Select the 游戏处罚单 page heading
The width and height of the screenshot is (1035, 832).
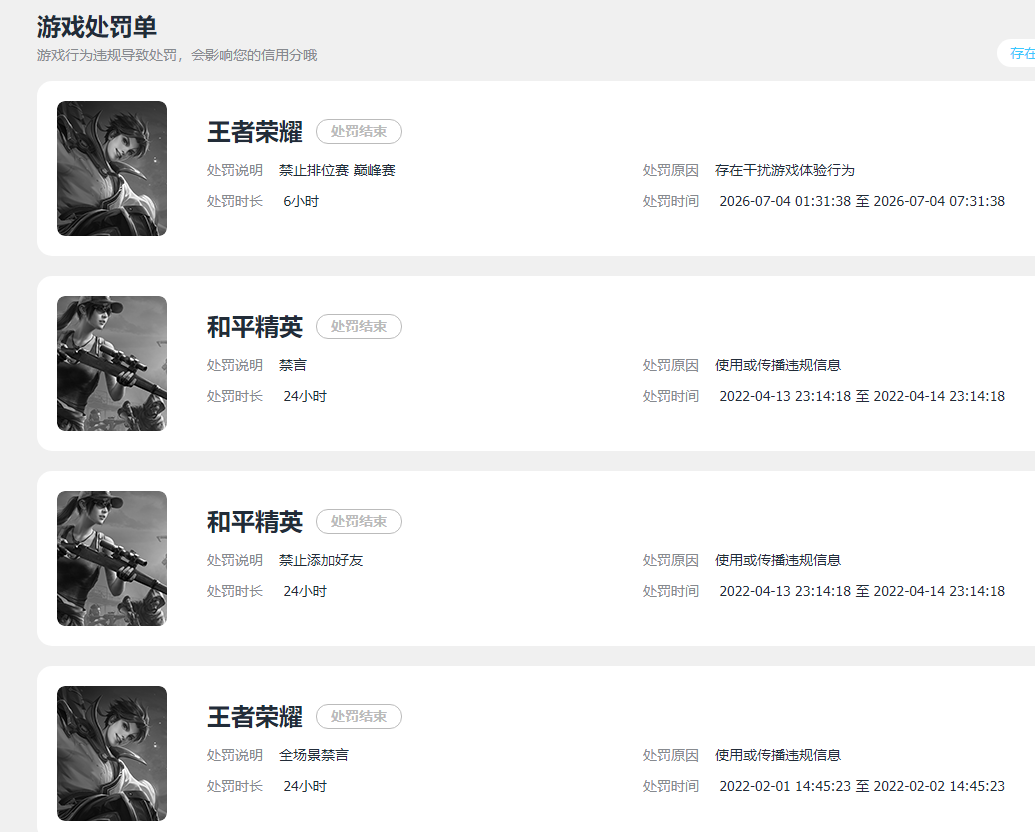(96, 27)
